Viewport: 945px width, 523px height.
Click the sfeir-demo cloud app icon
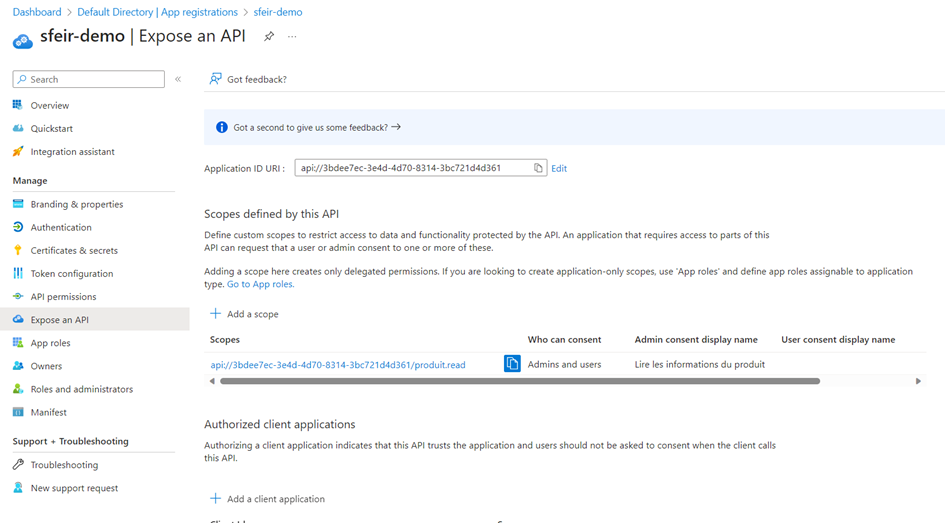23,40
